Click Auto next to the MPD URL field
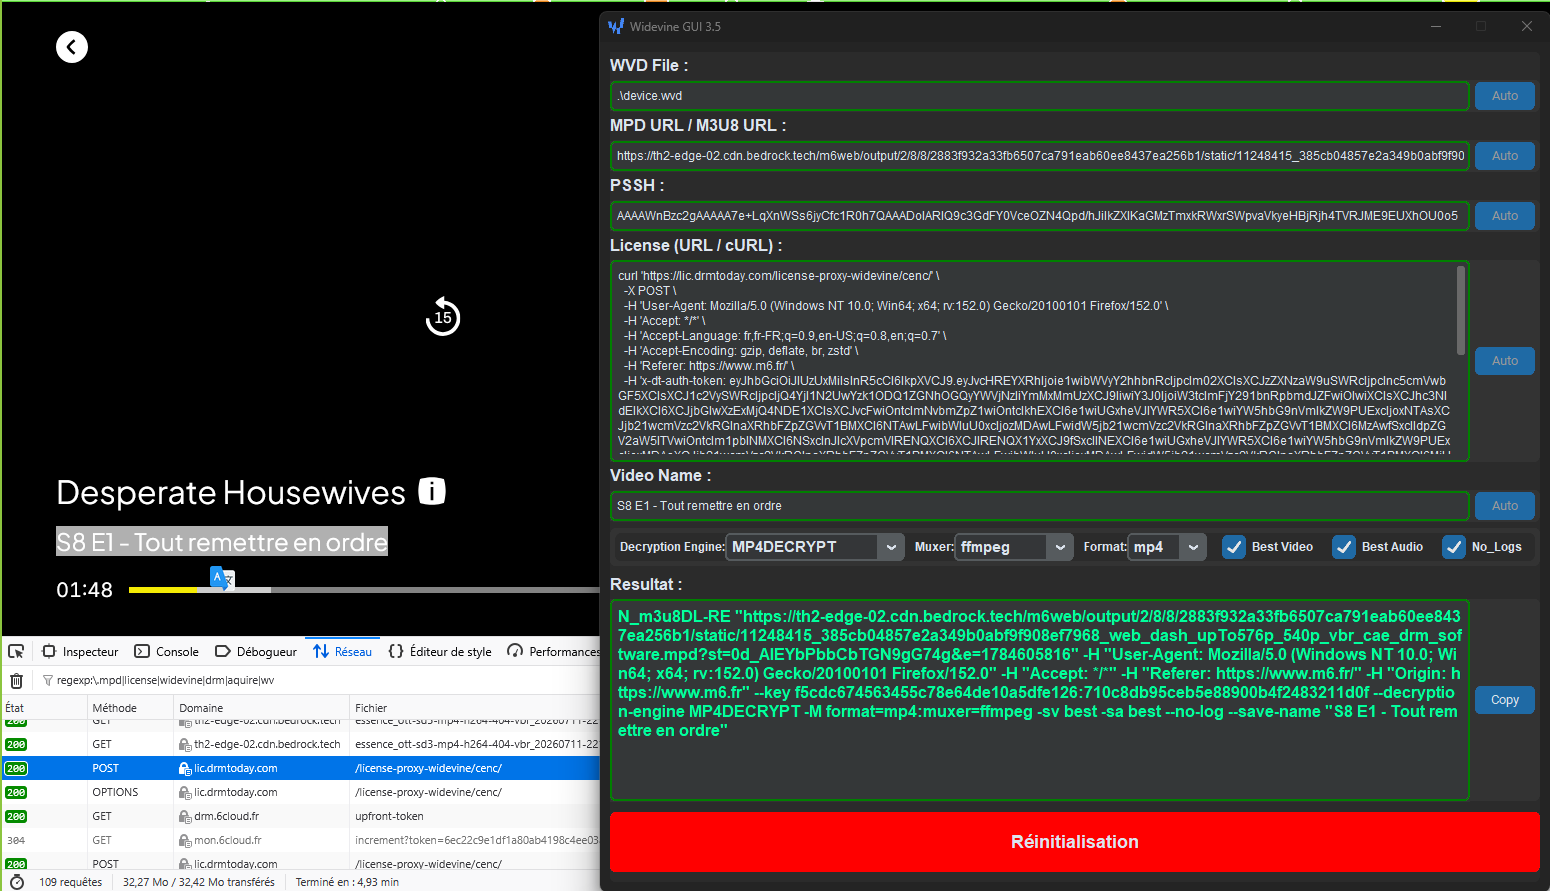The image size is (1550, 891). 1505,156
